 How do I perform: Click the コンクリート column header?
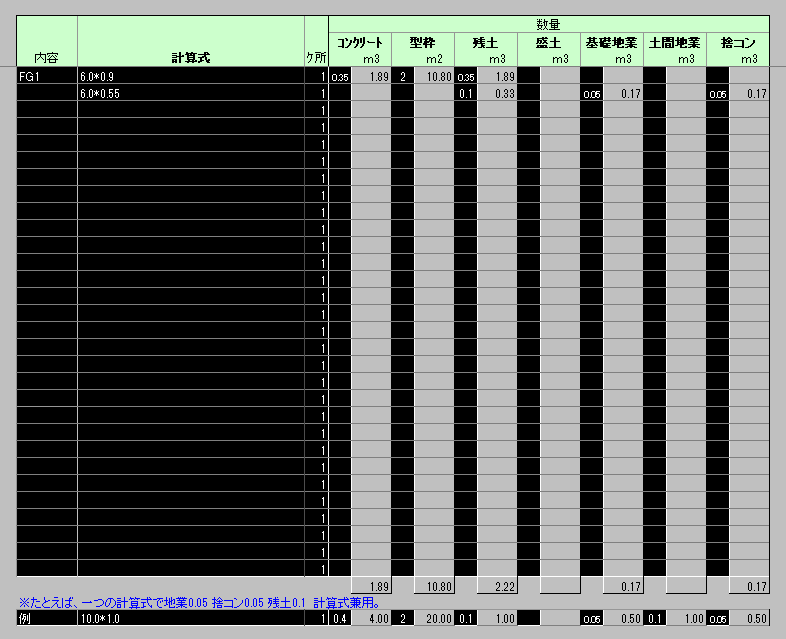(360, 43)
